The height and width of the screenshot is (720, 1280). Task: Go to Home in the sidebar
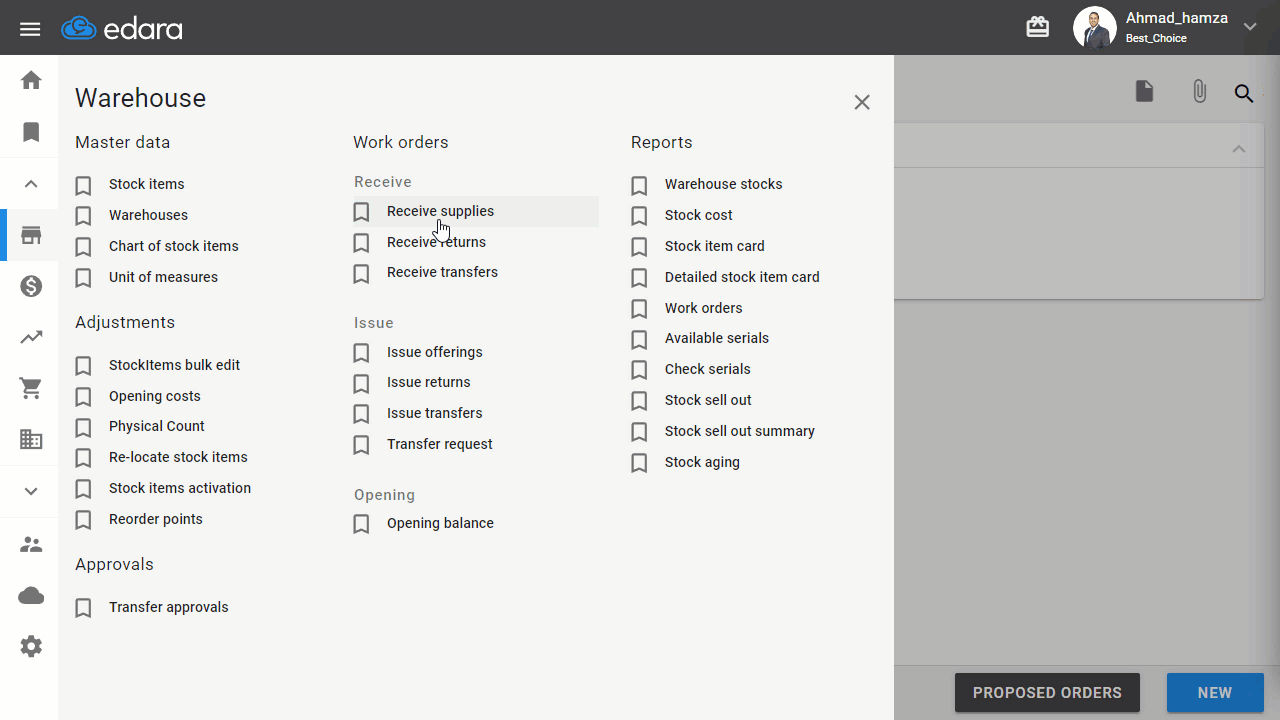pos(31,80)
